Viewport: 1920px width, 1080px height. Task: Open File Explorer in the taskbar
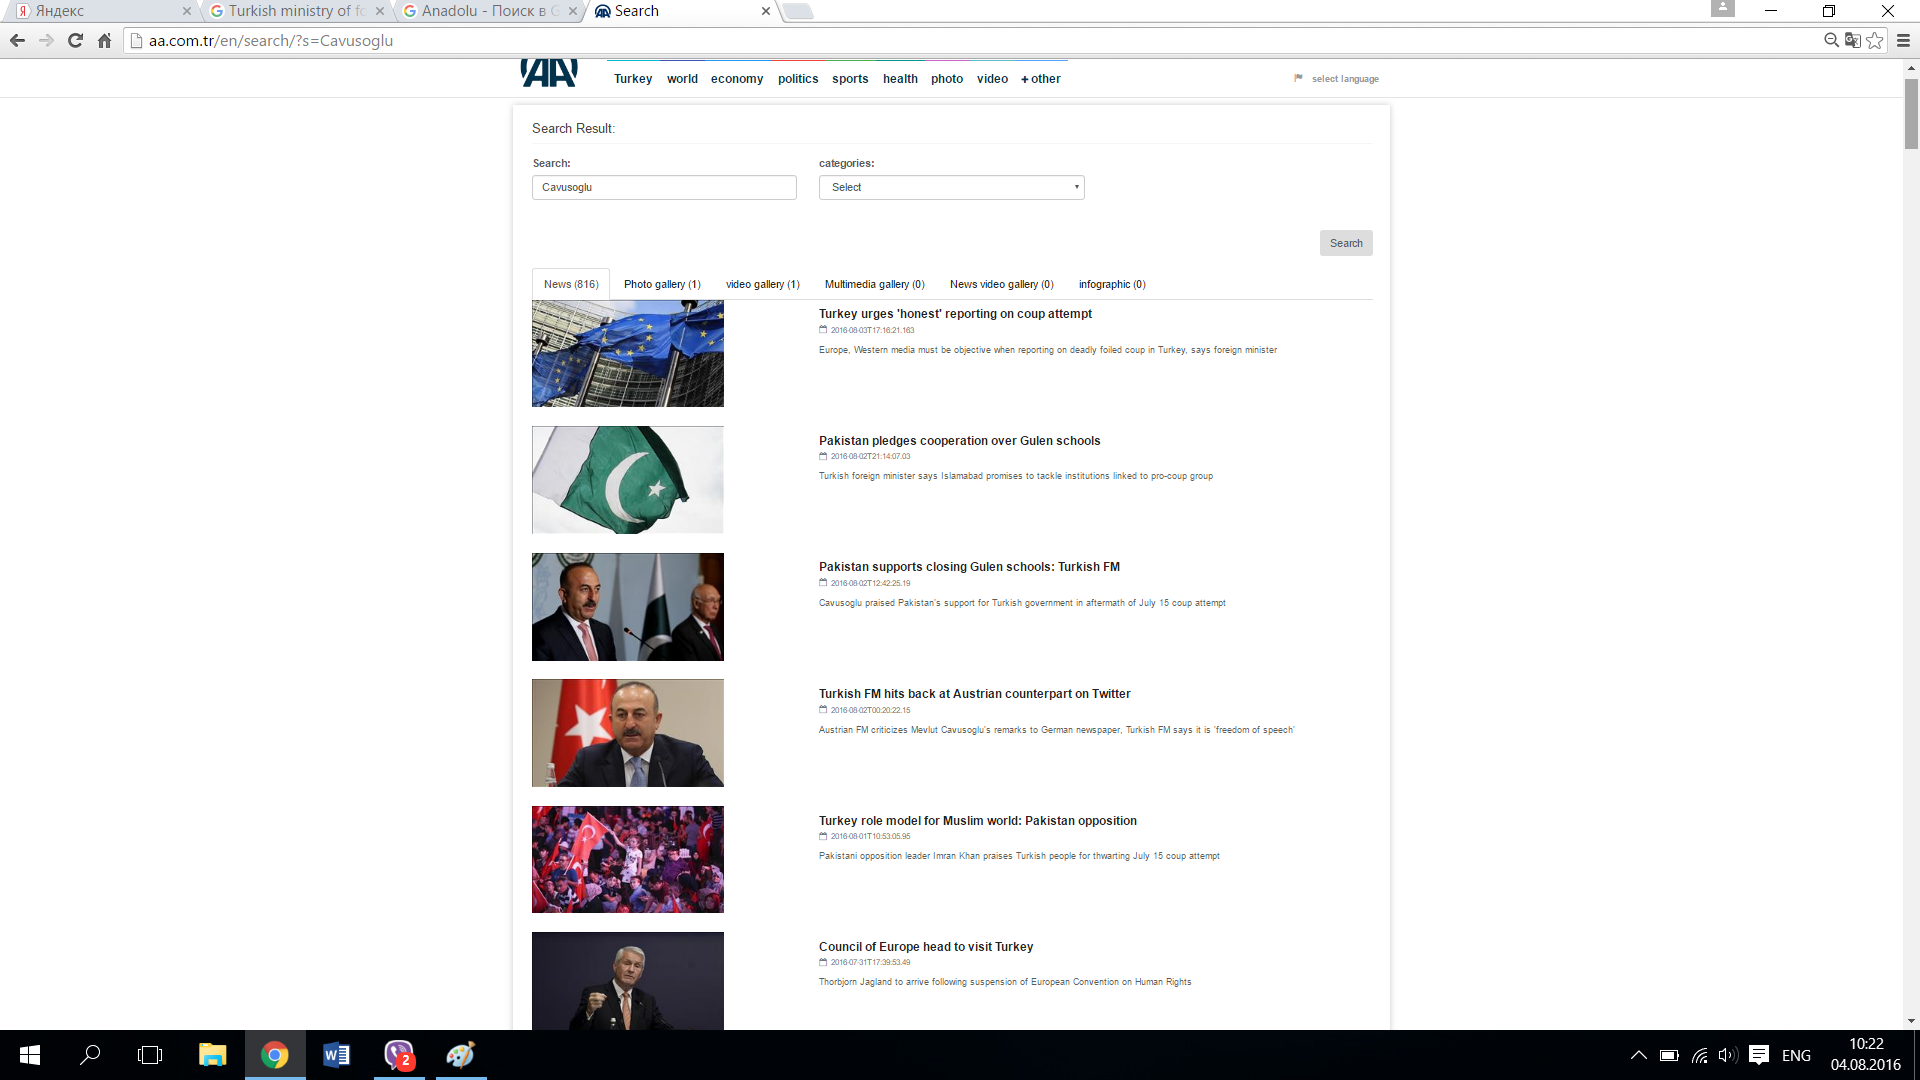212,1055
